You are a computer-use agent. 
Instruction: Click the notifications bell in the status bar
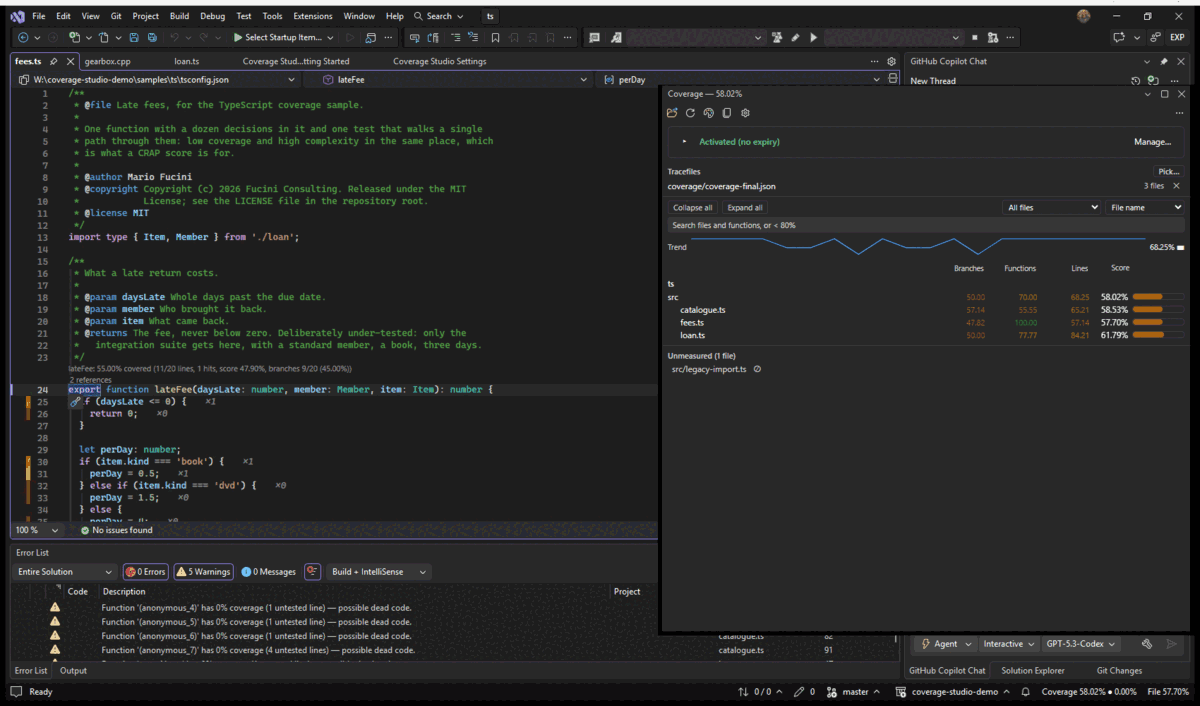pyautogui.click(x=1026, y=692)
